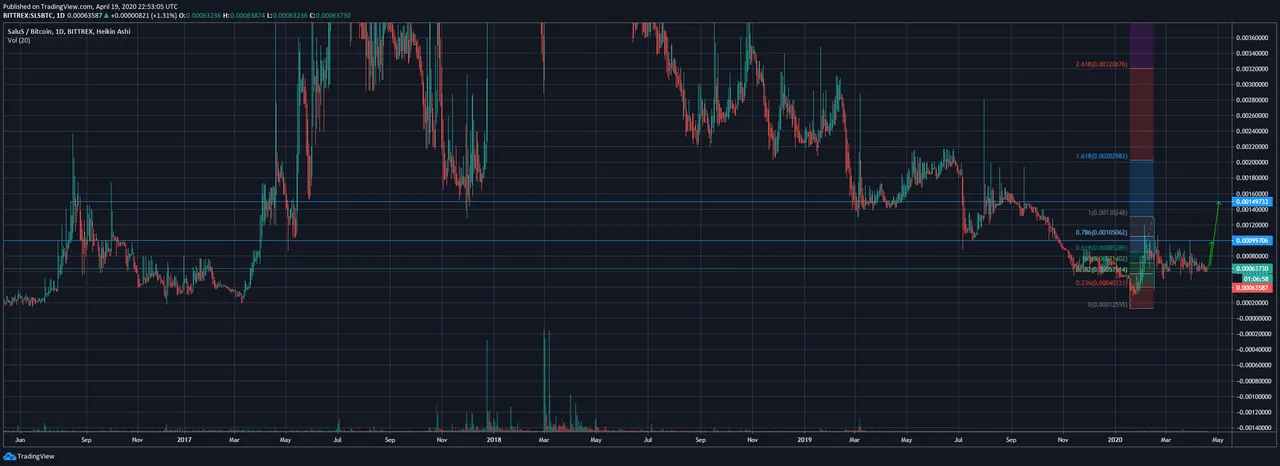Select the Vol (20) indicator label
This screenshot has width=1280, height=466.
click(x=19, y=39)
